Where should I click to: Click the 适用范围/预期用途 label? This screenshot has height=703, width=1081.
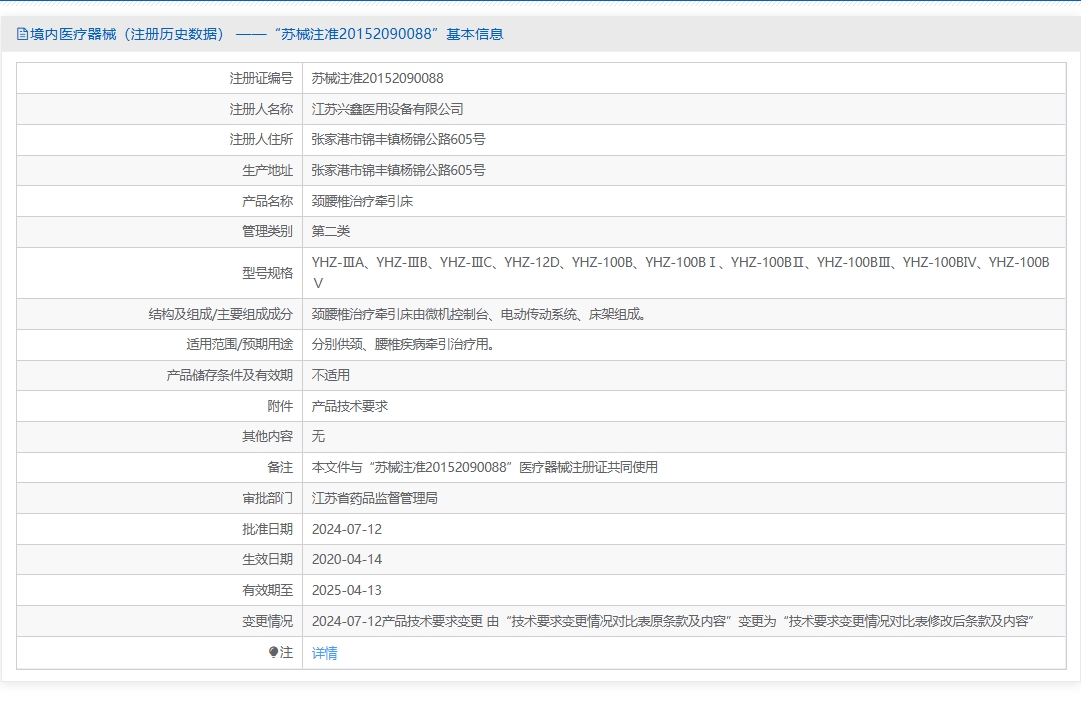coord(239,344)
